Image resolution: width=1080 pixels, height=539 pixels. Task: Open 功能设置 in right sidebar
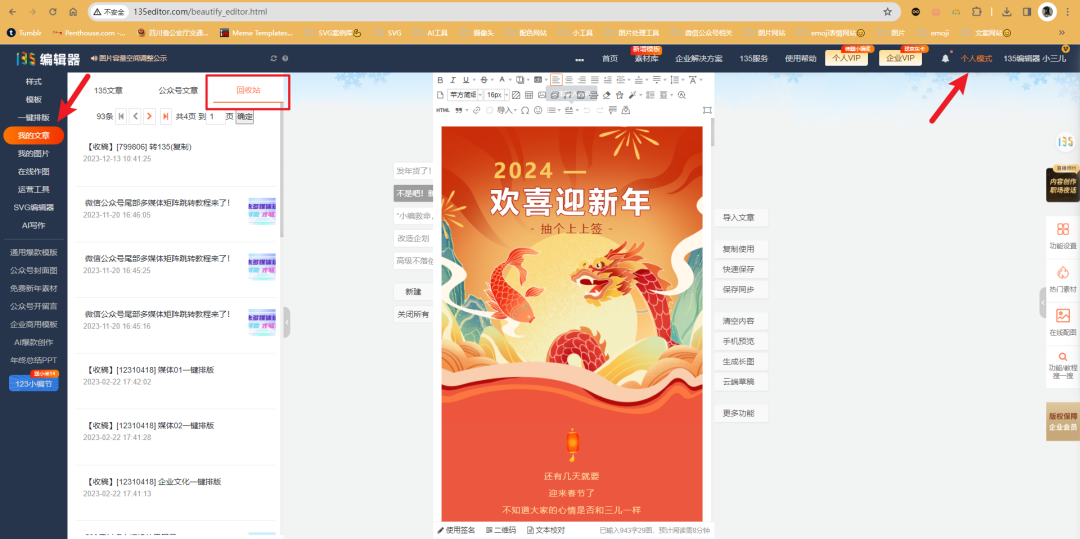[1062, 236]
